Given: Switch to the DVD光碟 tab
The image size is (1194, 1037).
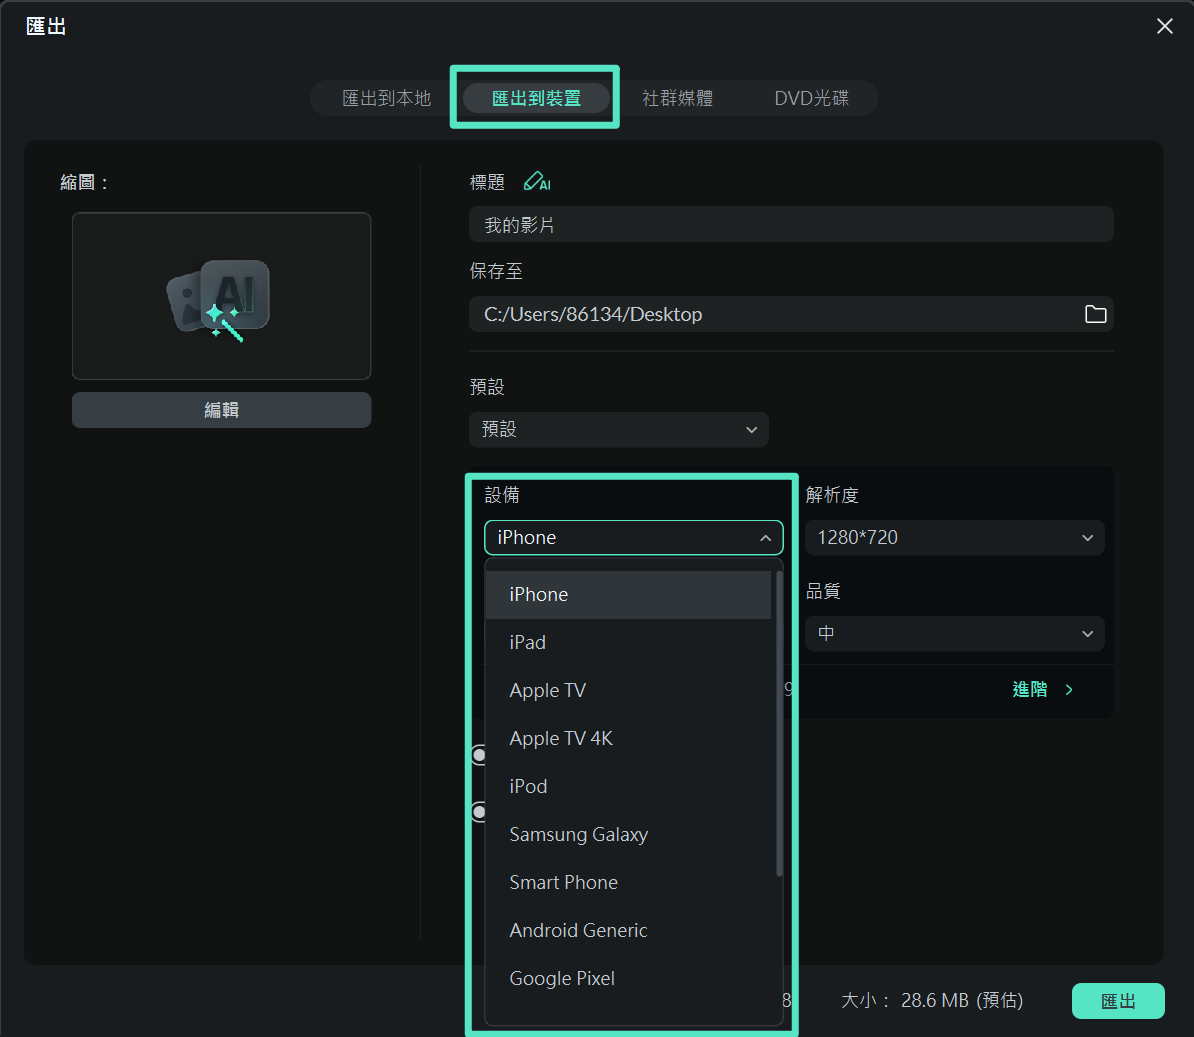Looking at the screenshot, I should [811, 98].
